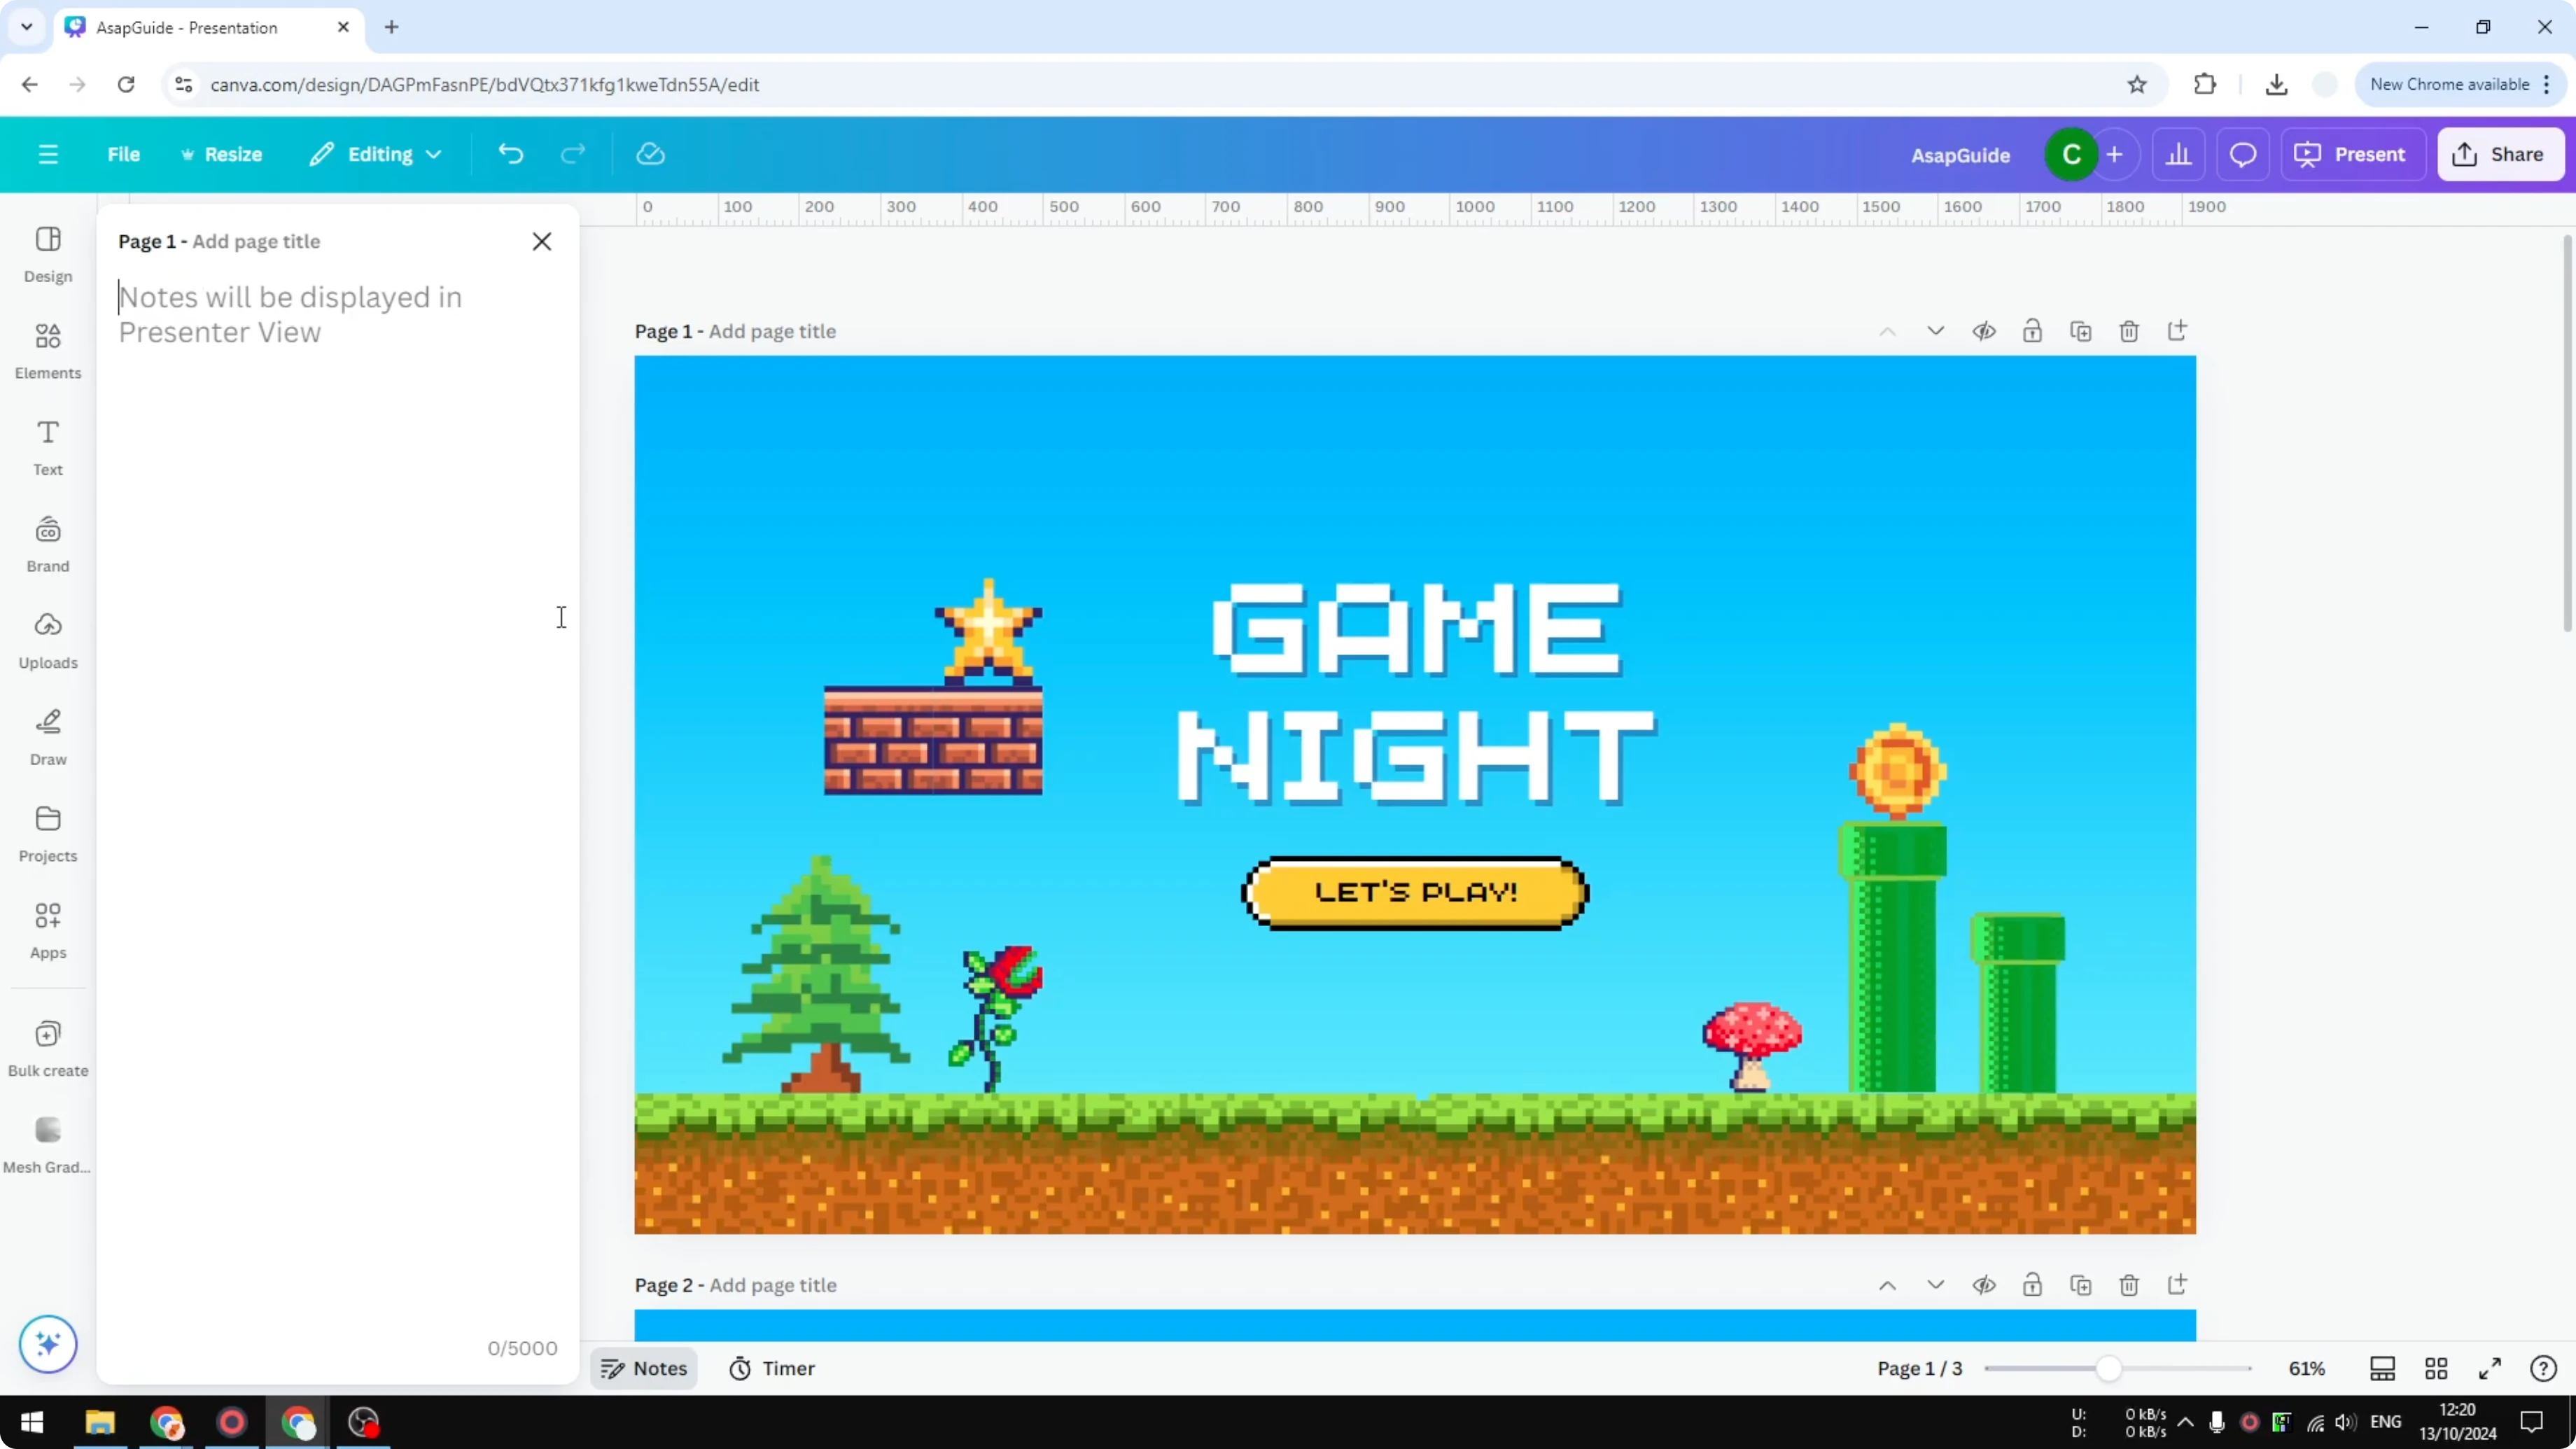Screen dimensions: 2576x1449
Task: Open Windows Start menu
Action: pyautogui.click(x=32, y=1422)
